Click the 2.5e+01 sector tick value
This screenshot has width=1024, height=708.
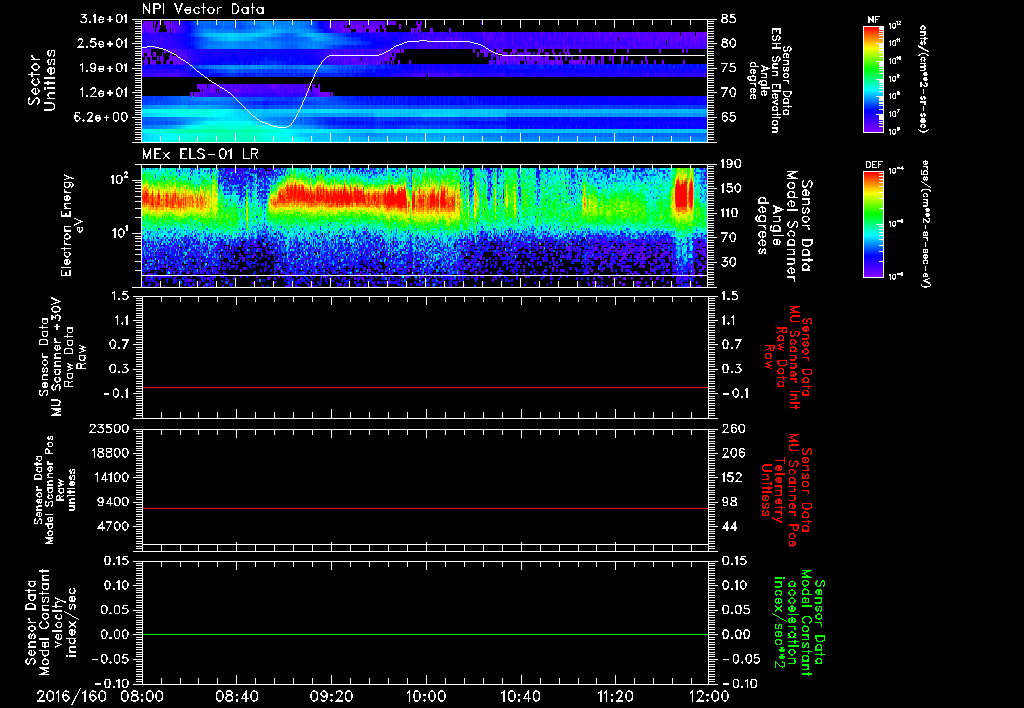pyautogui.click(x=105, y=43)
